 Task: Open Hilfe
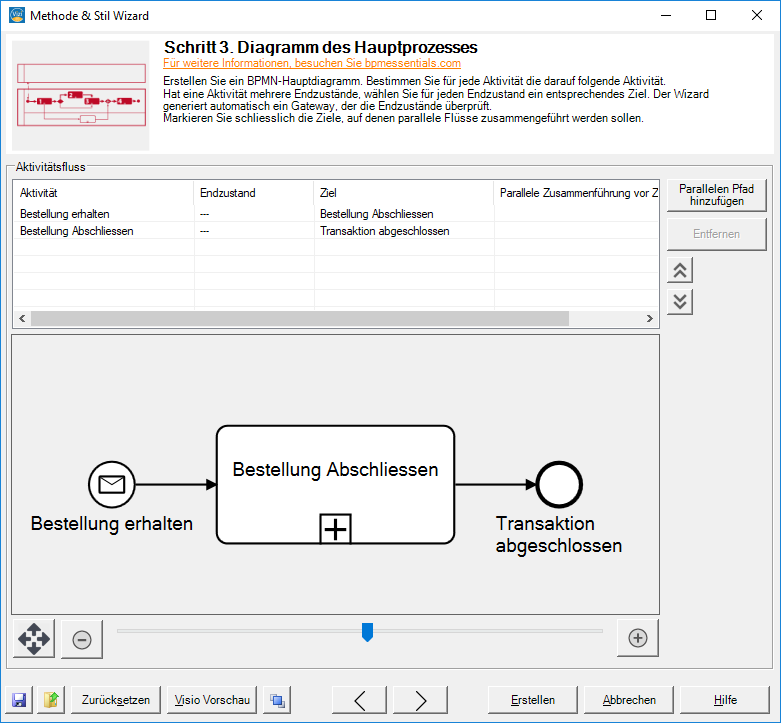tap(725, 700)
